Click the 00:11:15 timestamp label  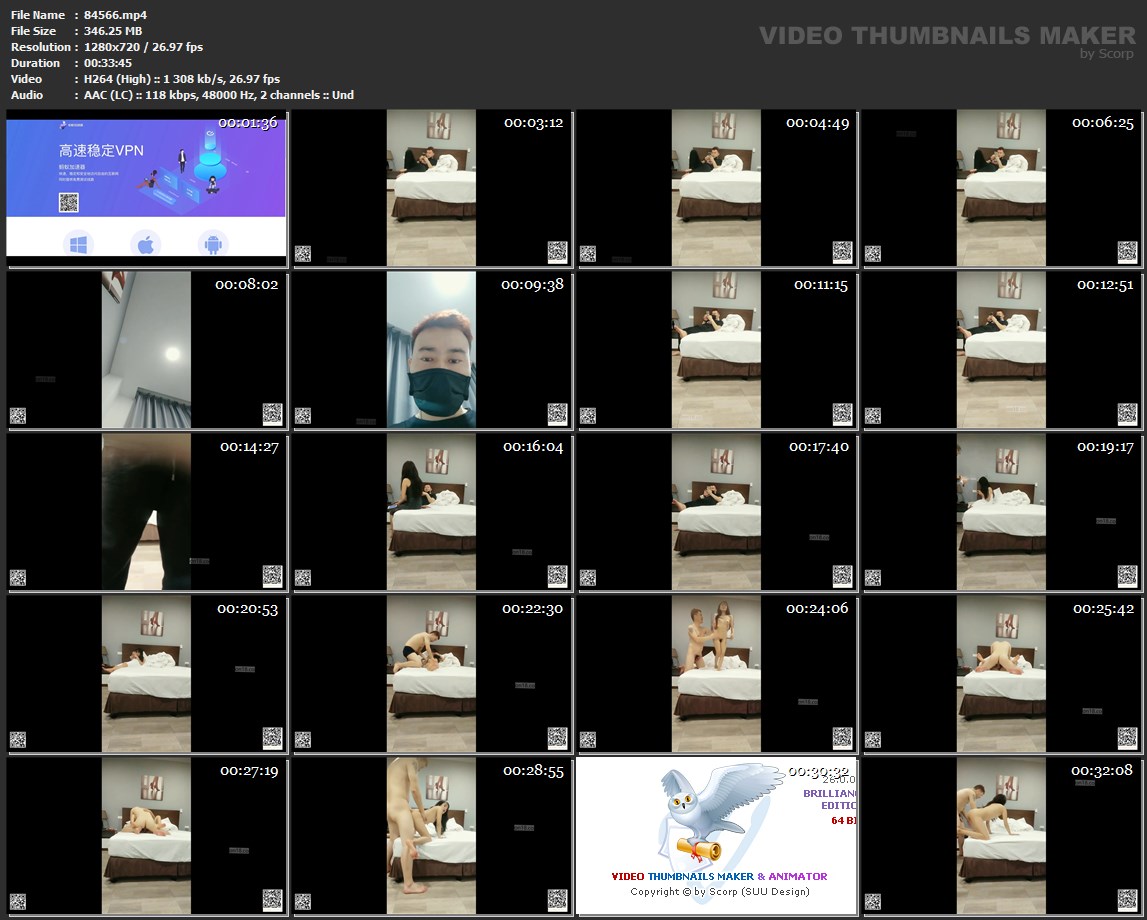pyautogui.click(x=820, y=285)
